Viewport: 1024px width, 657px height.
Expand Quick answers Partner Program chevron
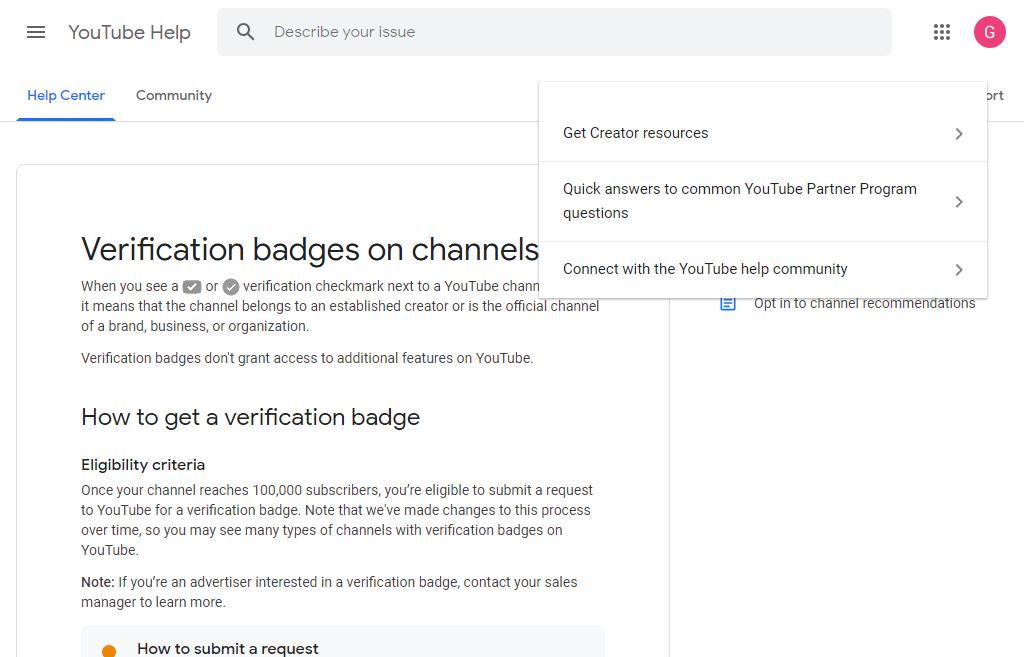pyautogui.click(x=959, y=202)
